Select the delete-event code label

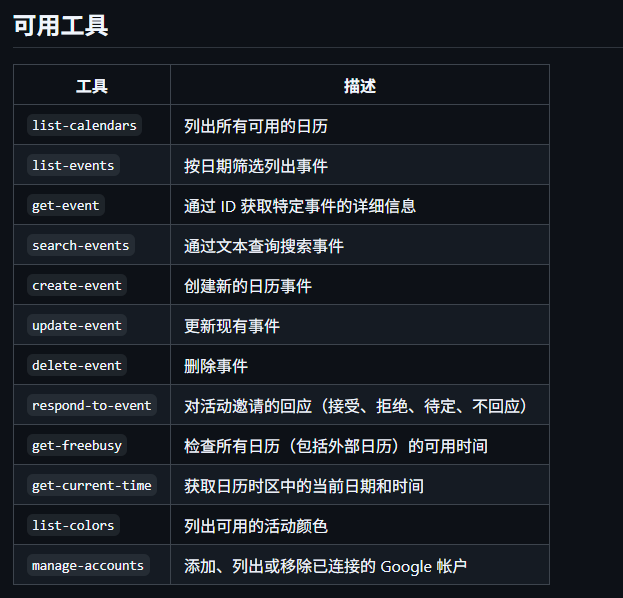[x=77, y=365]
